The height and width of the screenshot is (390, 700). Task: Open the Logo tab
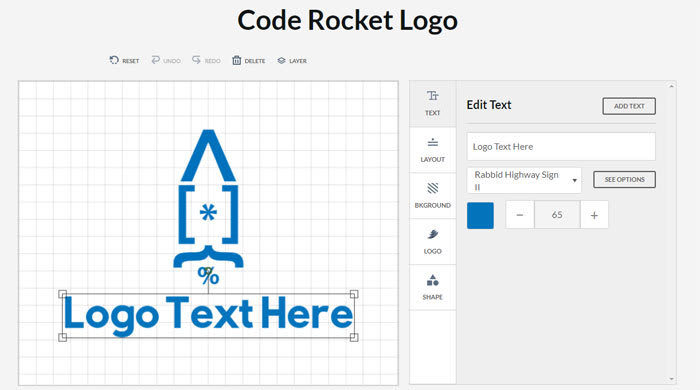(432, 241)
